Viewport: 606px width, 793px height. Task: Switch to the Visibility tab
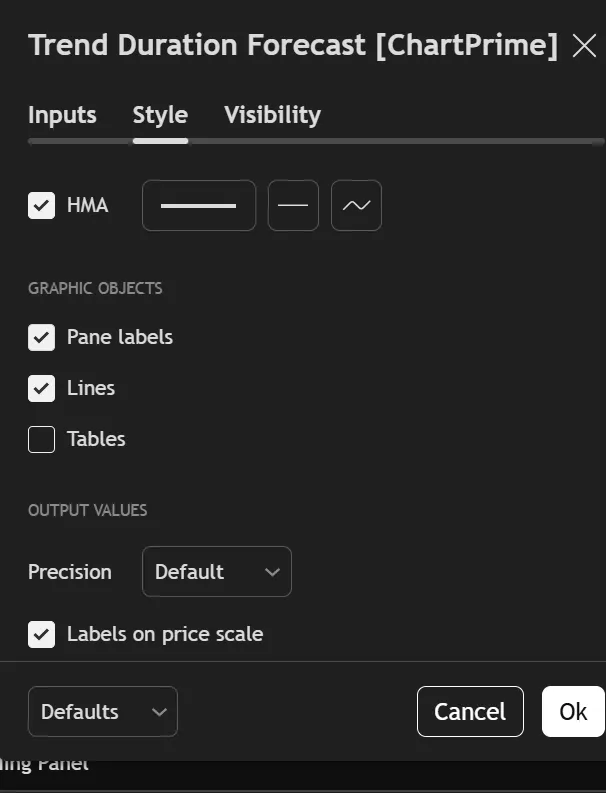(x=272, y=115)
